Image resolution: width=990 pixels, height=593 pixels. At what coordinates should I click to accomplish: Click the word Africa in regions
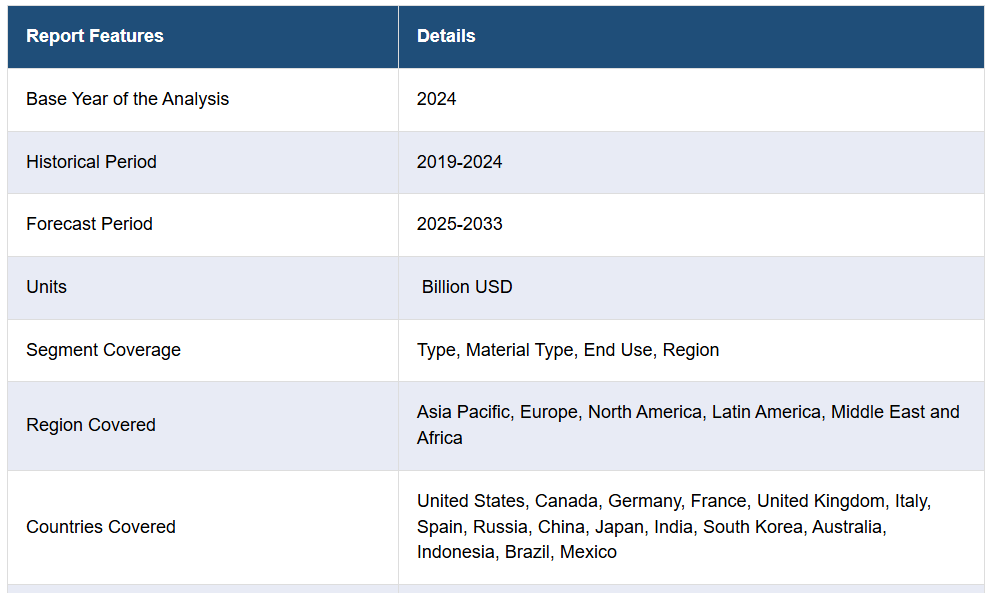(439, 438)
